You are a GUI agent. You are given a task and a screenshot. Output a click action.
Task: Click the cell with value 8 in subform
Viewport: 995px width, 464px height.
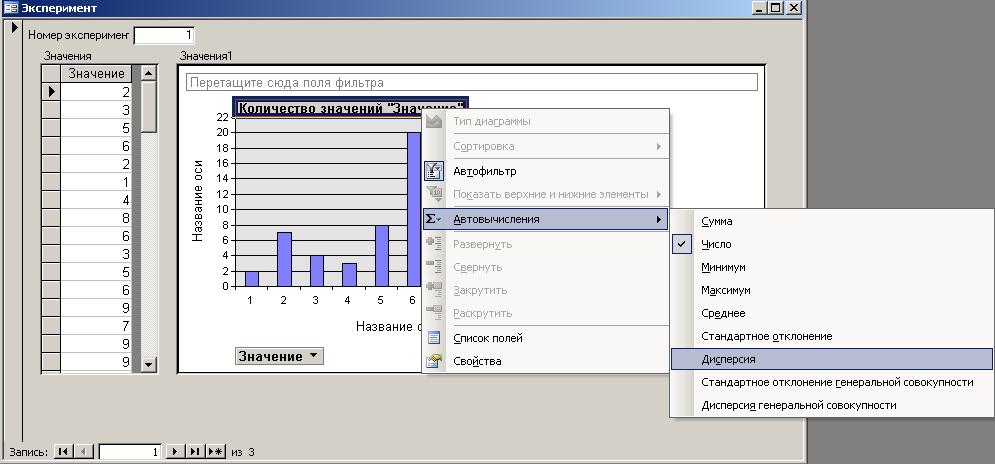96,218
